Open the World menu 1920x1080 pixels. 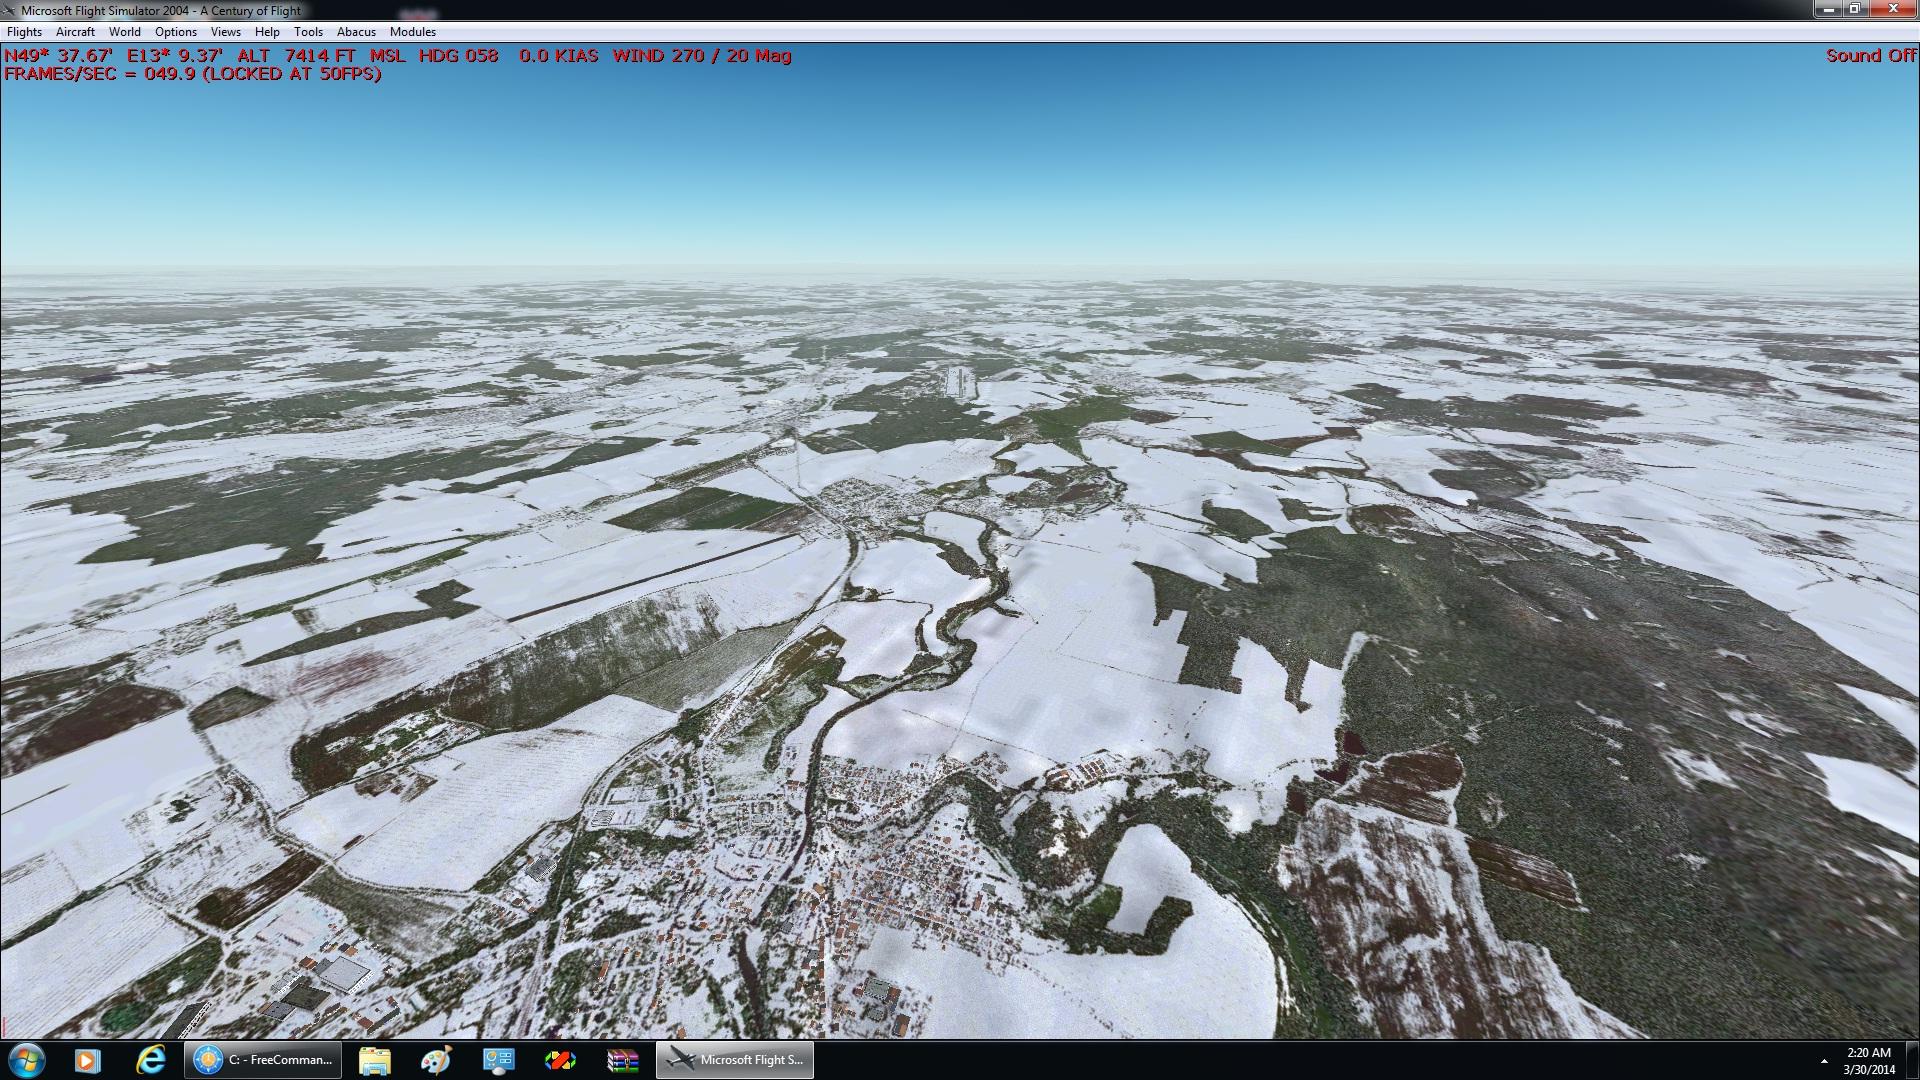pos(124,32)
